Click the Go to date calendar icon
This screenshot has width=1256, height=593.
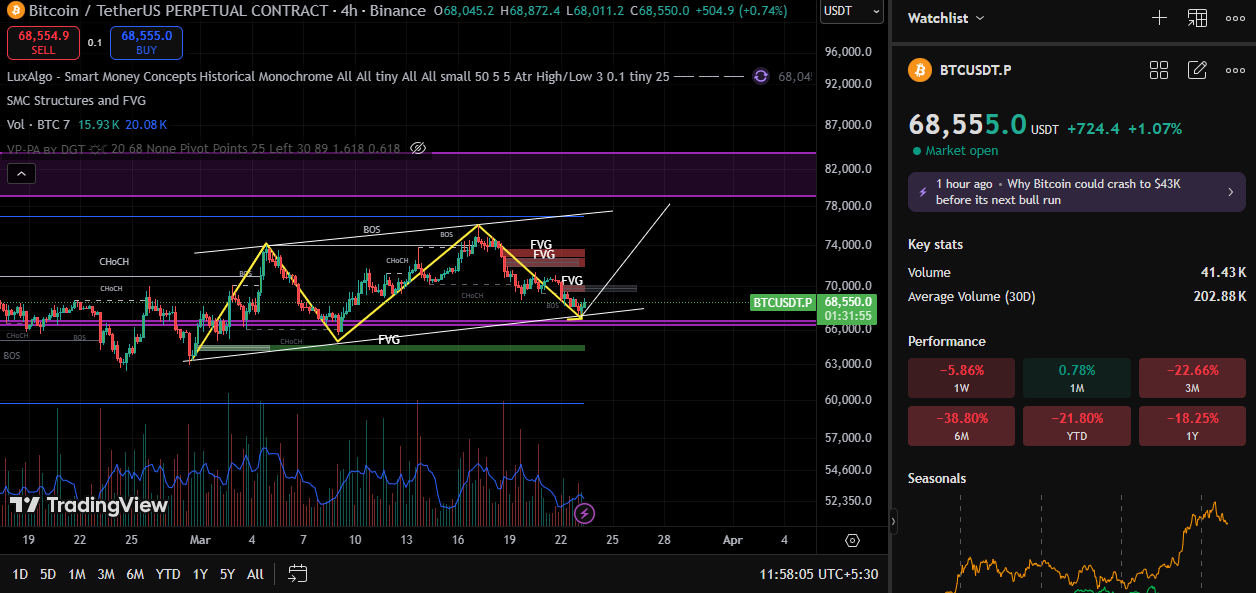coord(297,574)
